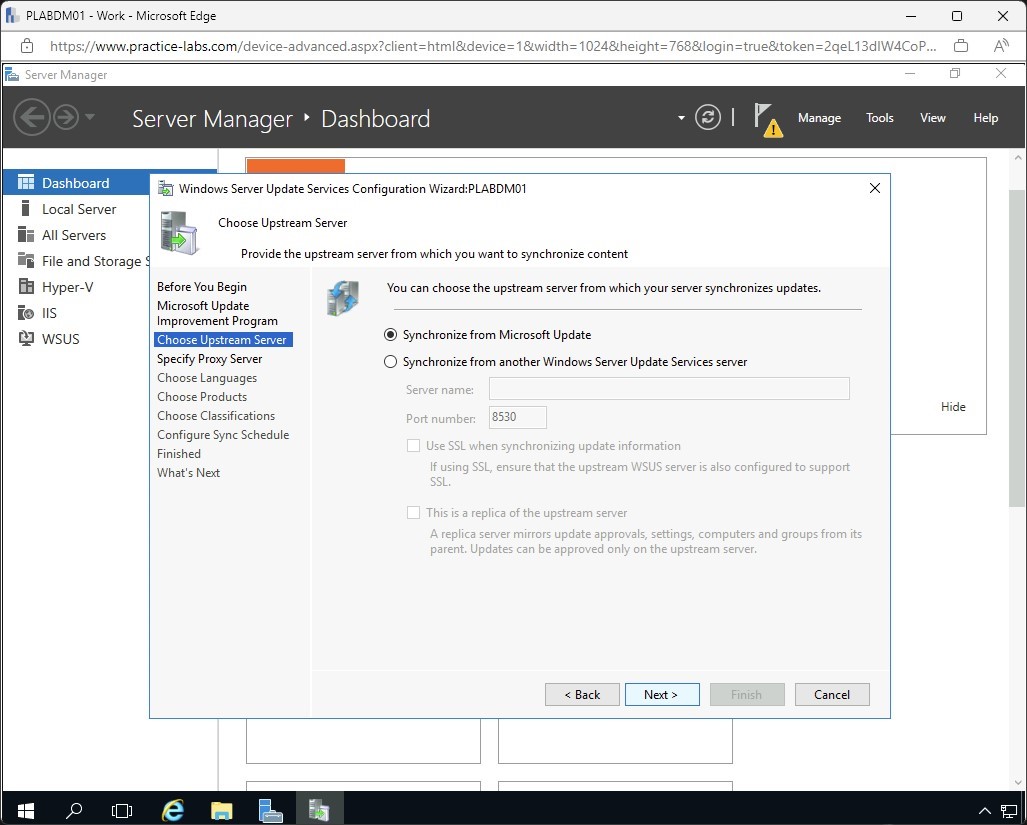The image size is (1027, 825).
Task: Click the Windows Start button
Action: 26,809
